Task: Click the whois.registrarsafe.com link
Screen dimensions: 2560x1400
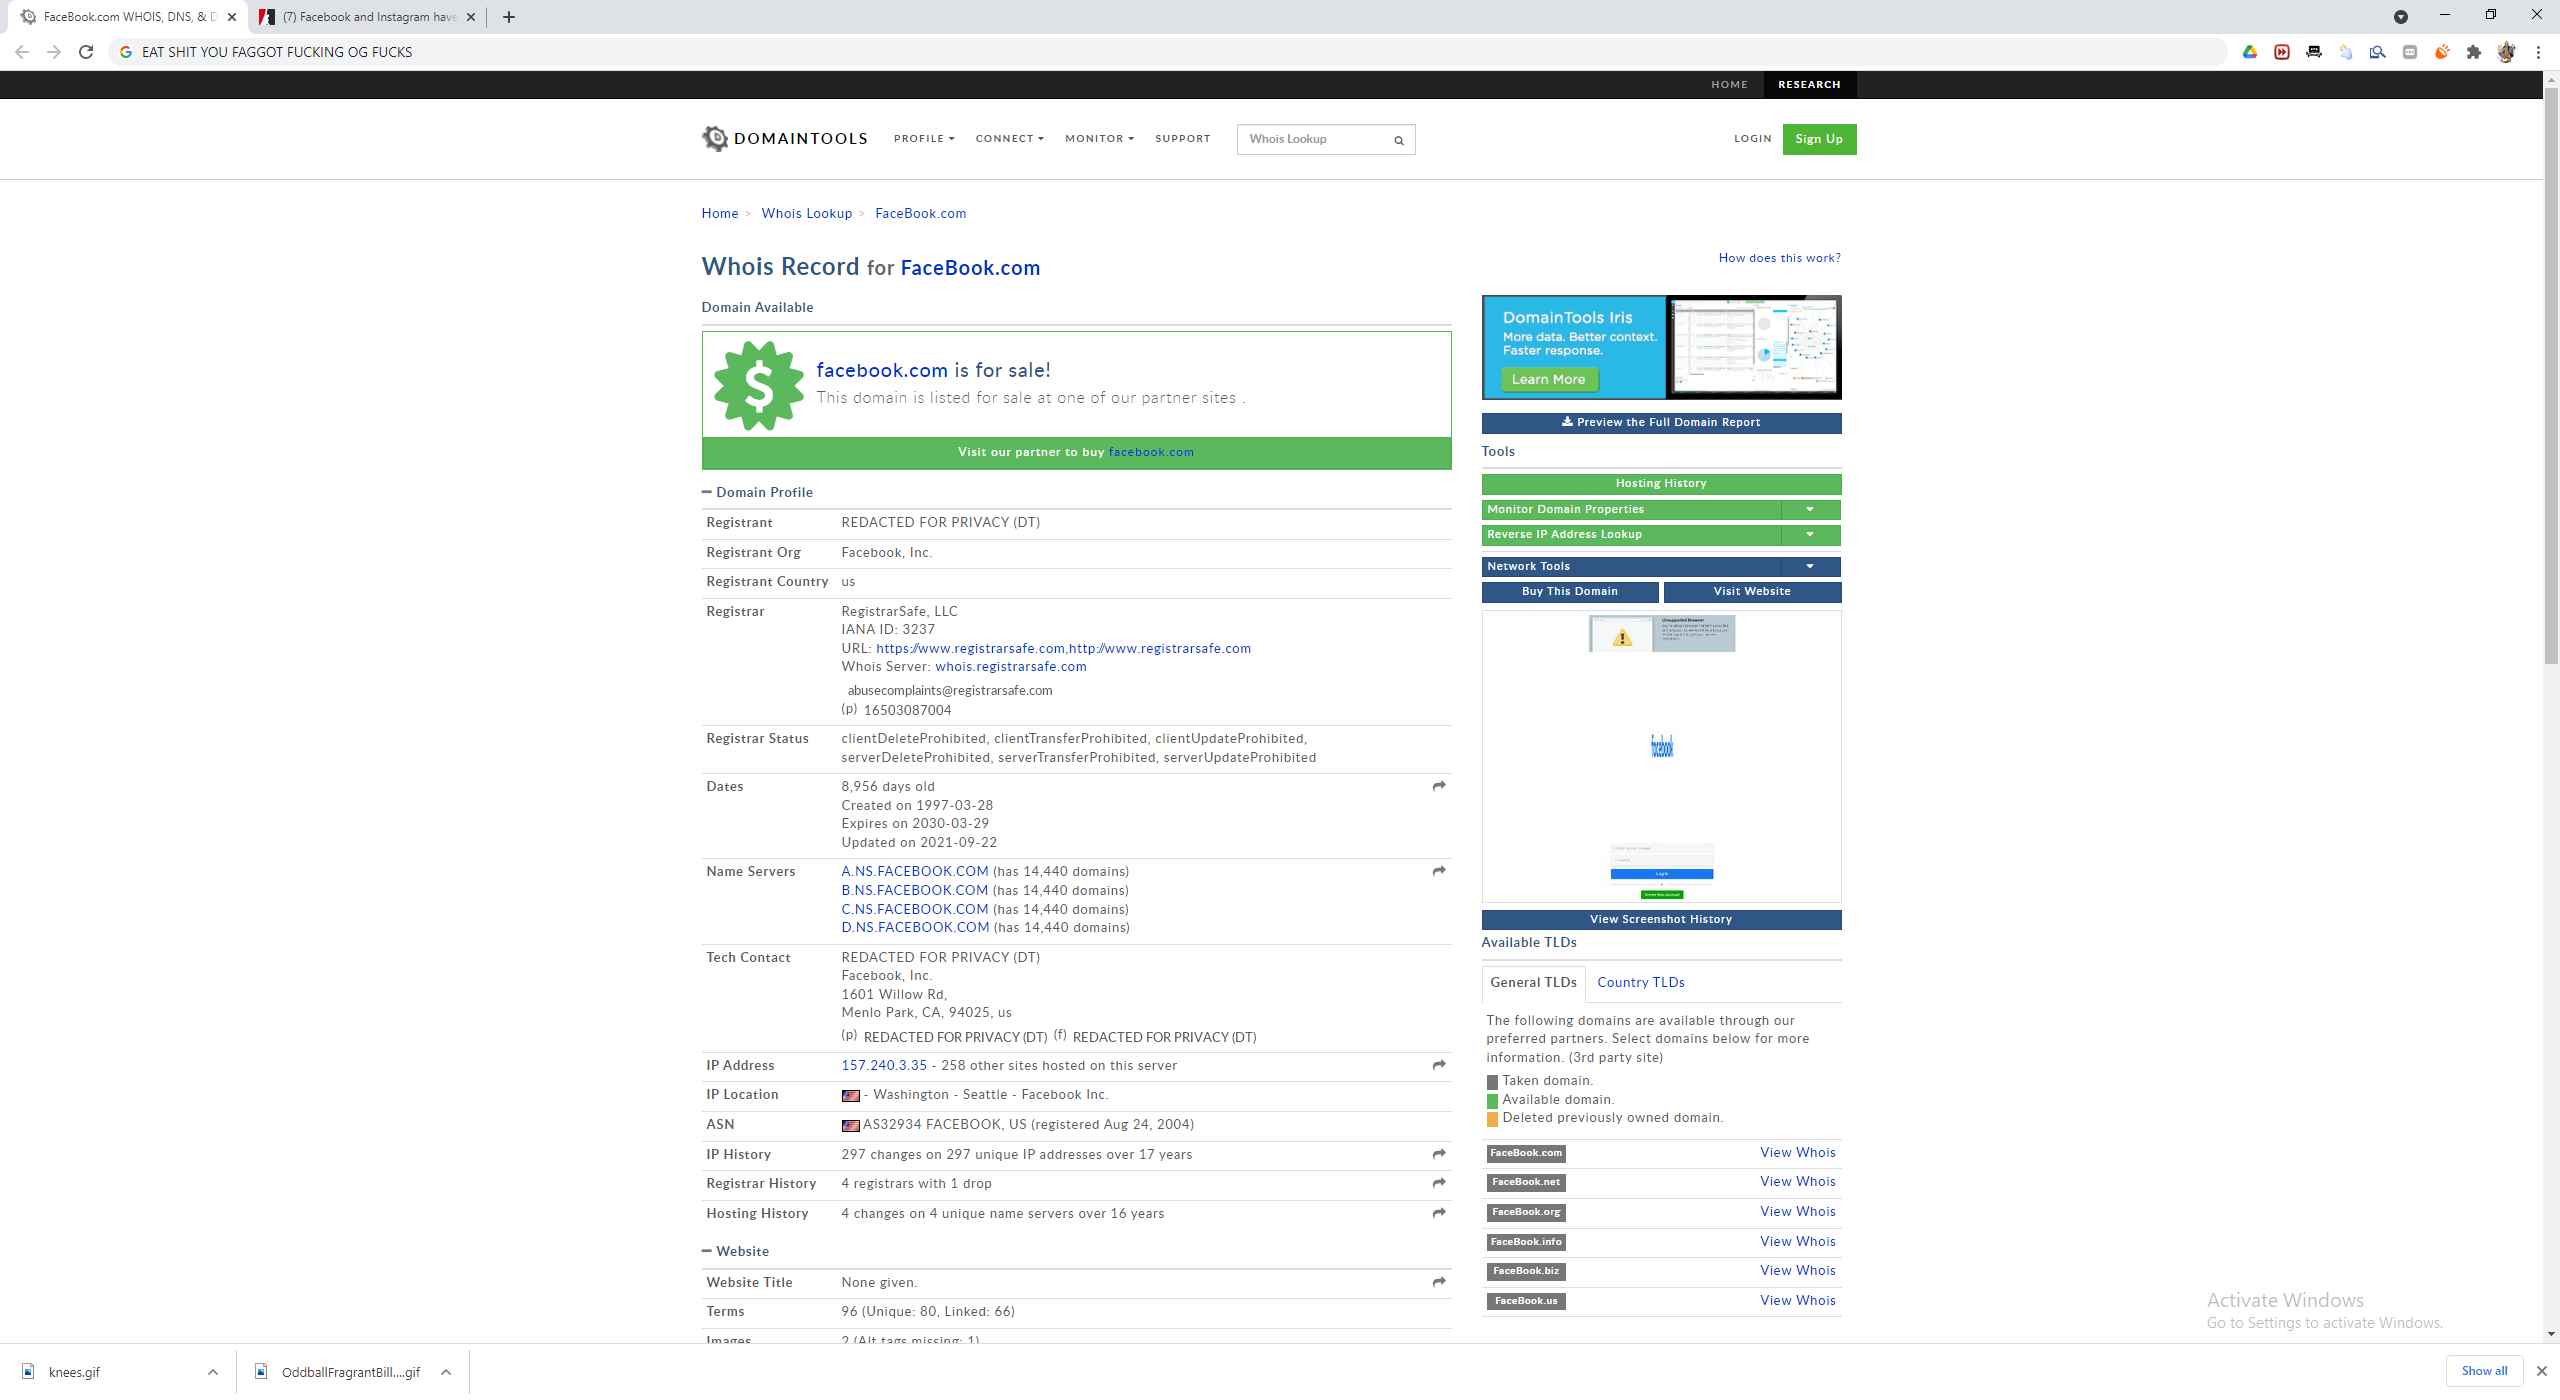Action: click(x=1011, y=667)
